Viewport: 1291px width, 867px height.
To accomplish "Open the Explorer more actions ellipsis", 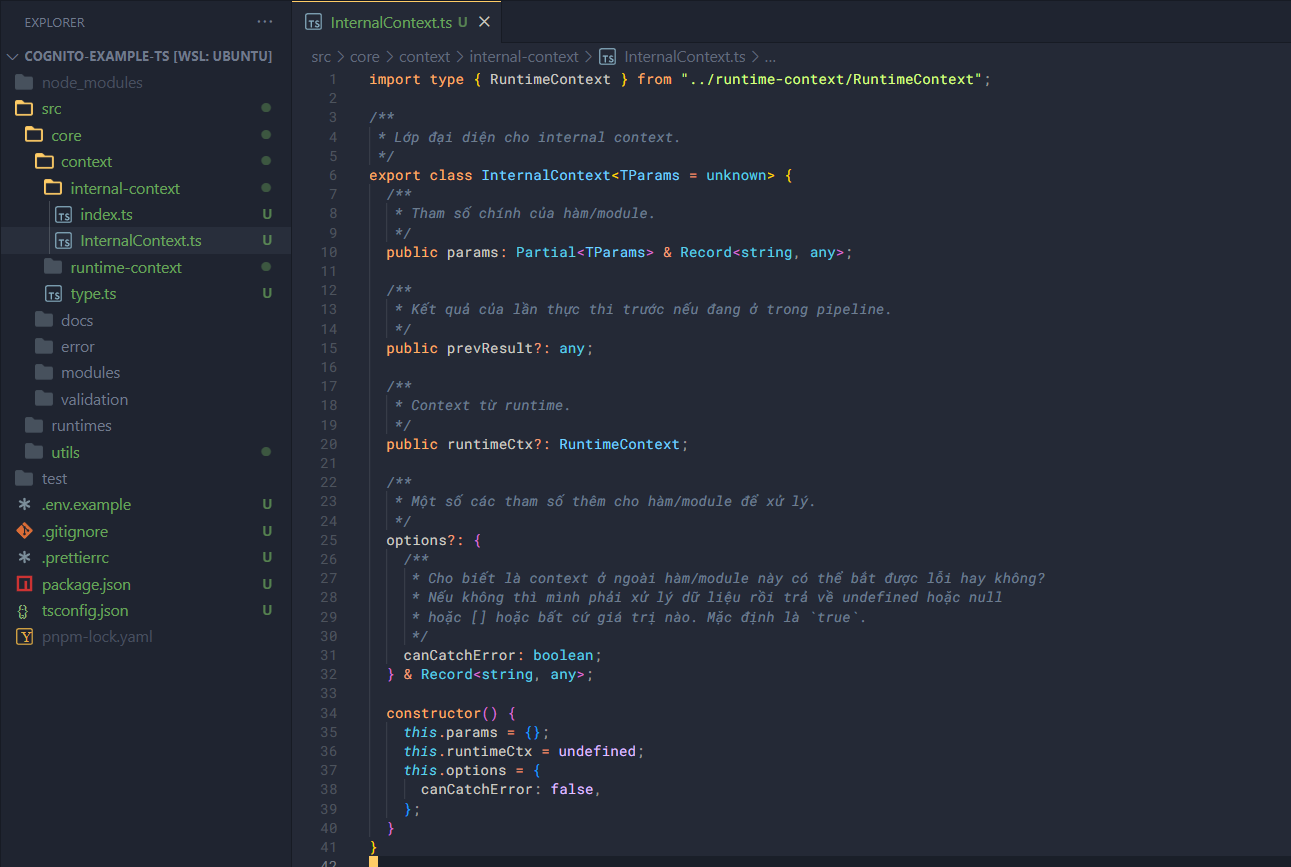I will [x=264, y=22].
